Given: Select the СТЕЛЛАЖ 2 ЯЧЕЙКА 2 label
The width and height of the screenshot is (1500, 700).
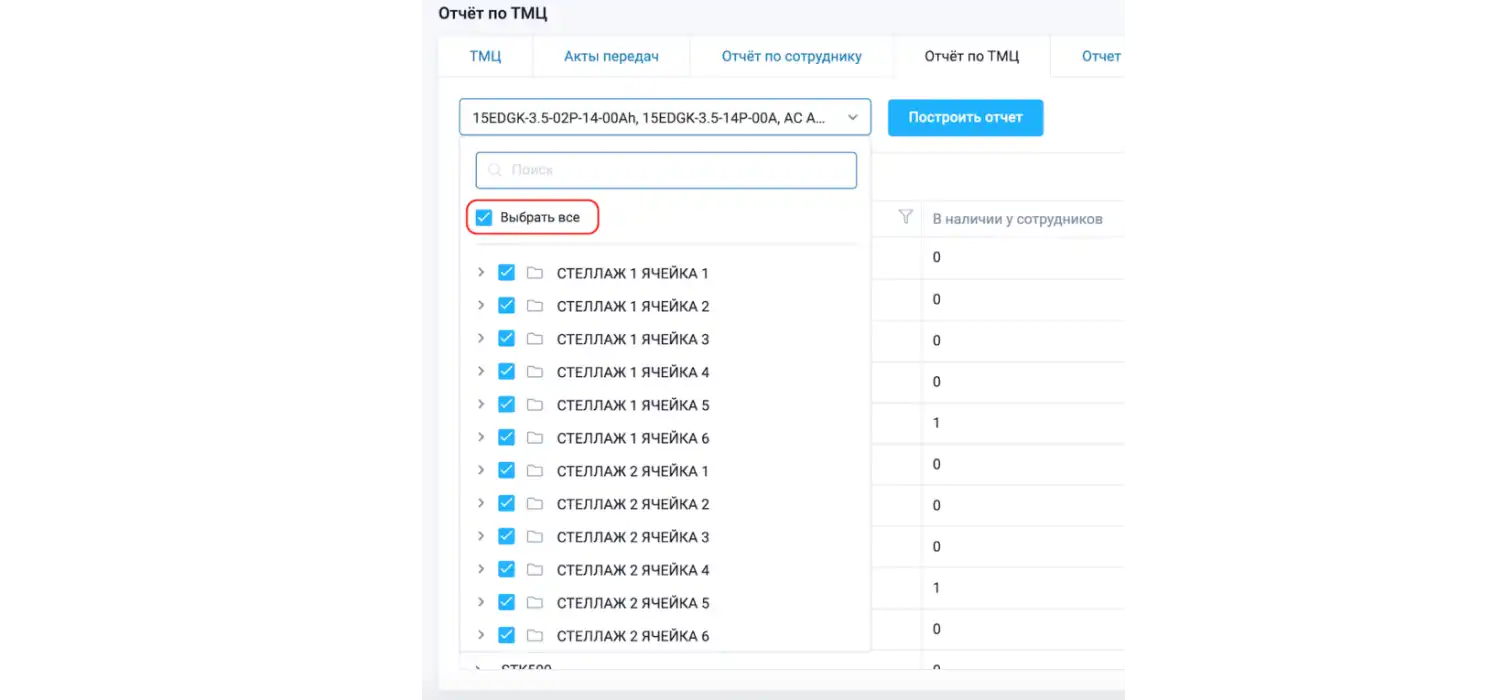Looking at the screenshot, I should coord(632,504).
